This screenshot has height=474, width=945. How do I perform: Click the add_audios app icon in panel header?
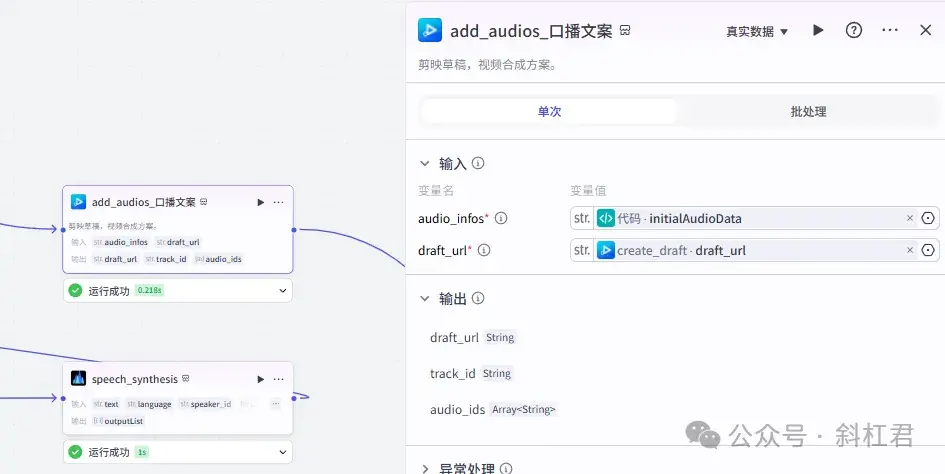[430, 30]
